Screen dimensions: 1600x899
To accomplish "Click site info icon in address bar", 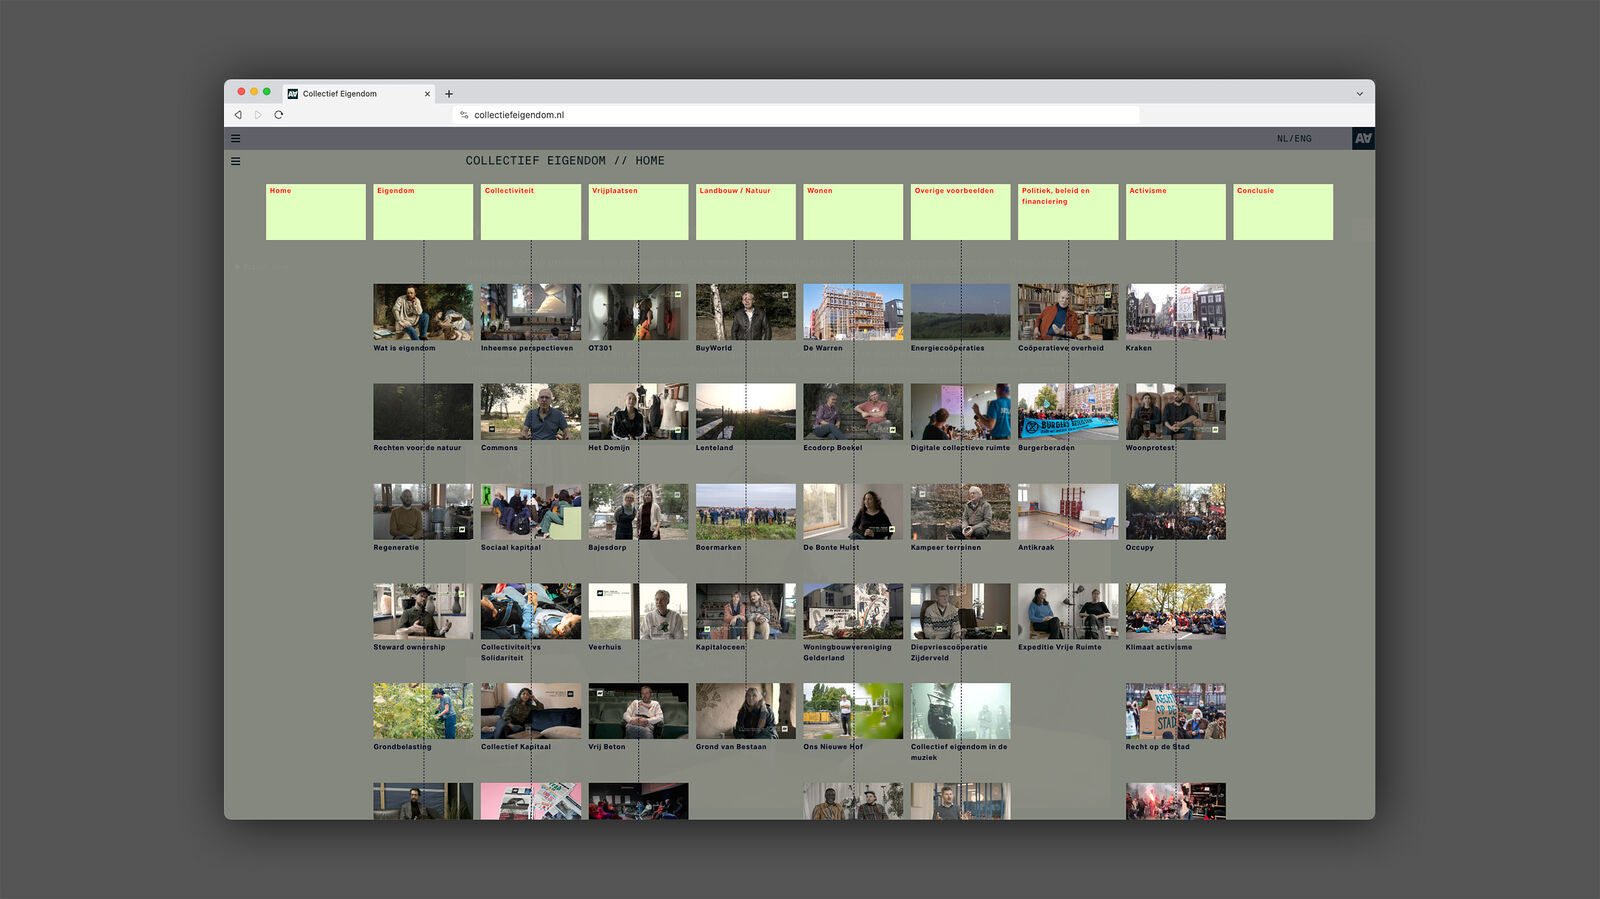I will coord(464,115).
